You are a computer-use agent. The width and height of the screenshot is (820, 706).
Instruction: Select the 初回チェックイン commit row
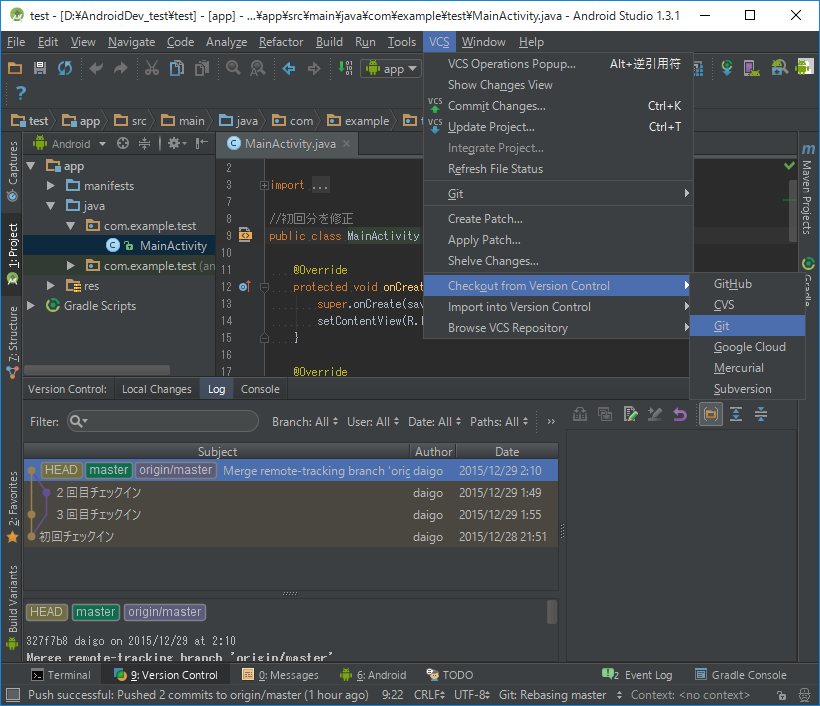pos(291,537)
